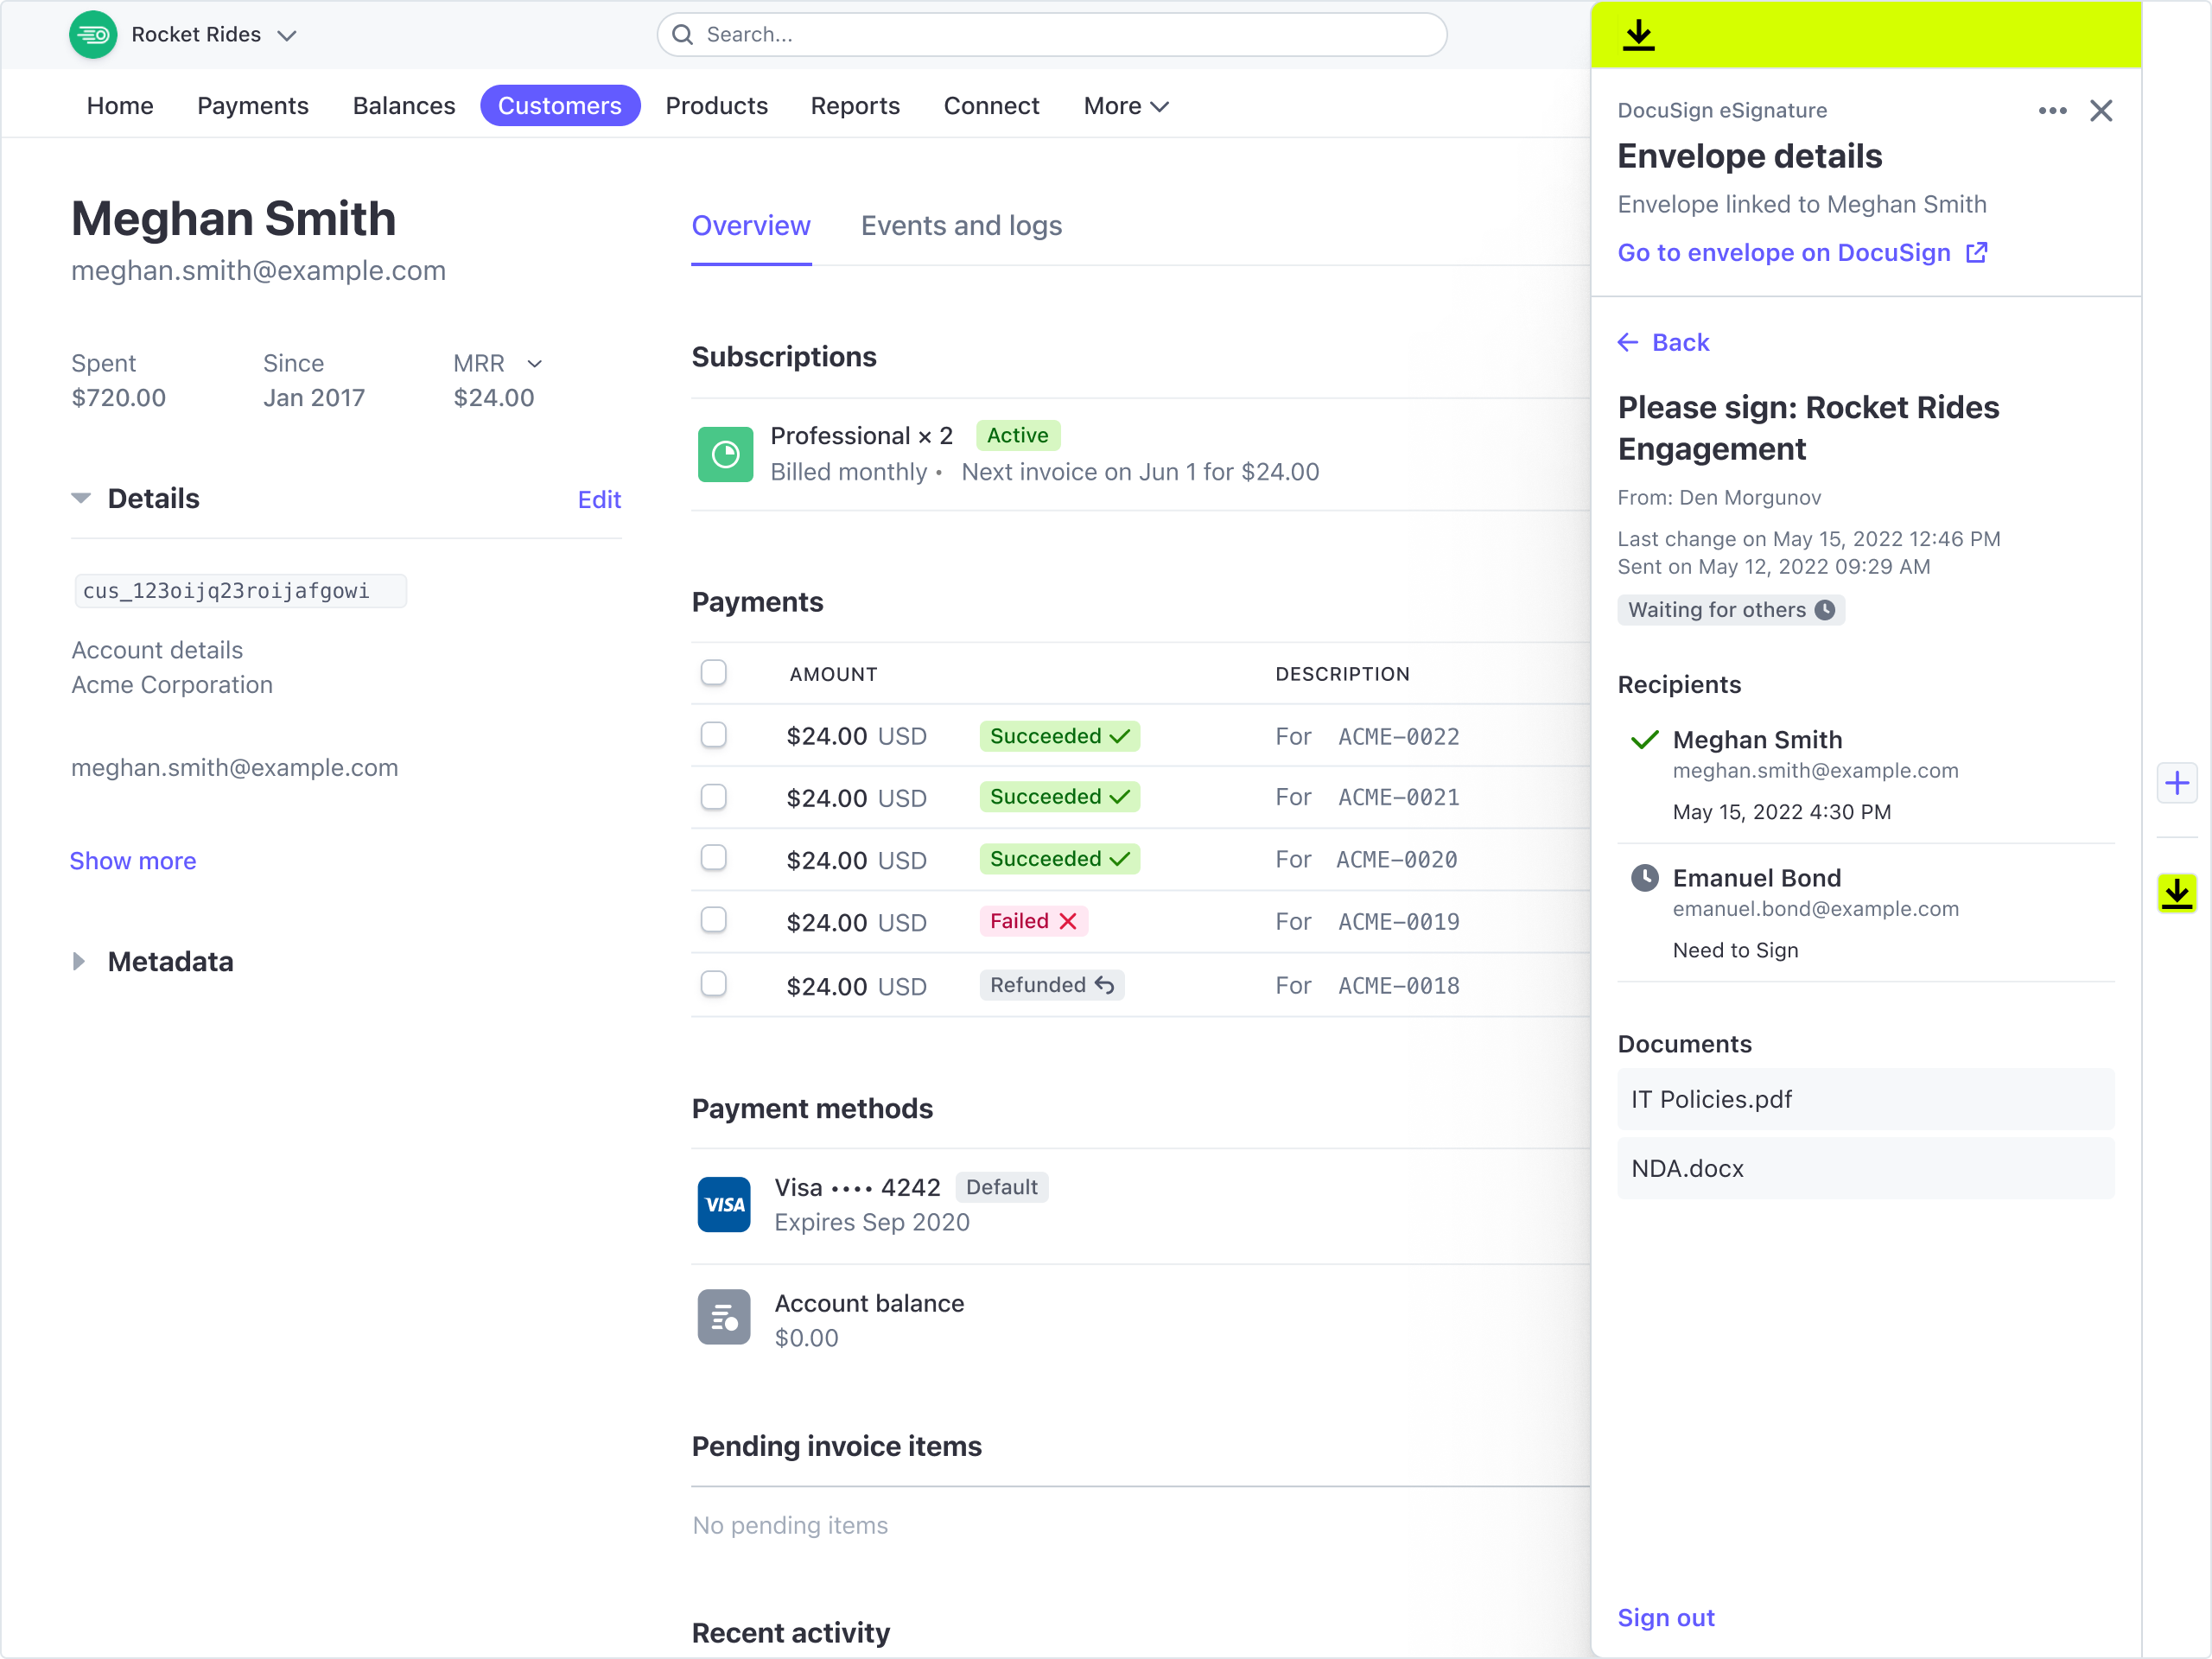
Task: Check the Failed payment row checkbox
Action: point(713,921)
